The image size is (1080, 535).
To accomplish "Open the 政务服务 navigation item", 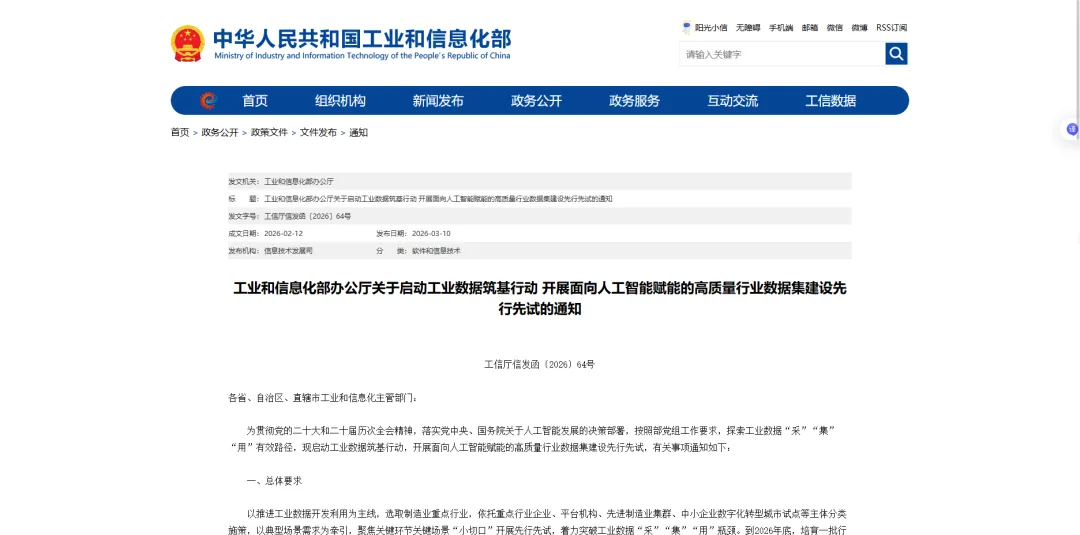I will (x=634, y=101).
